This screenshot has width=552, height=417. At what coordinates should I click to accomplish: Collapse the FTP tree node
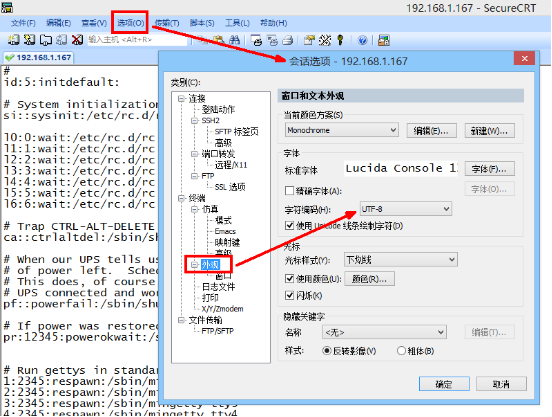(x=194, y=176)
